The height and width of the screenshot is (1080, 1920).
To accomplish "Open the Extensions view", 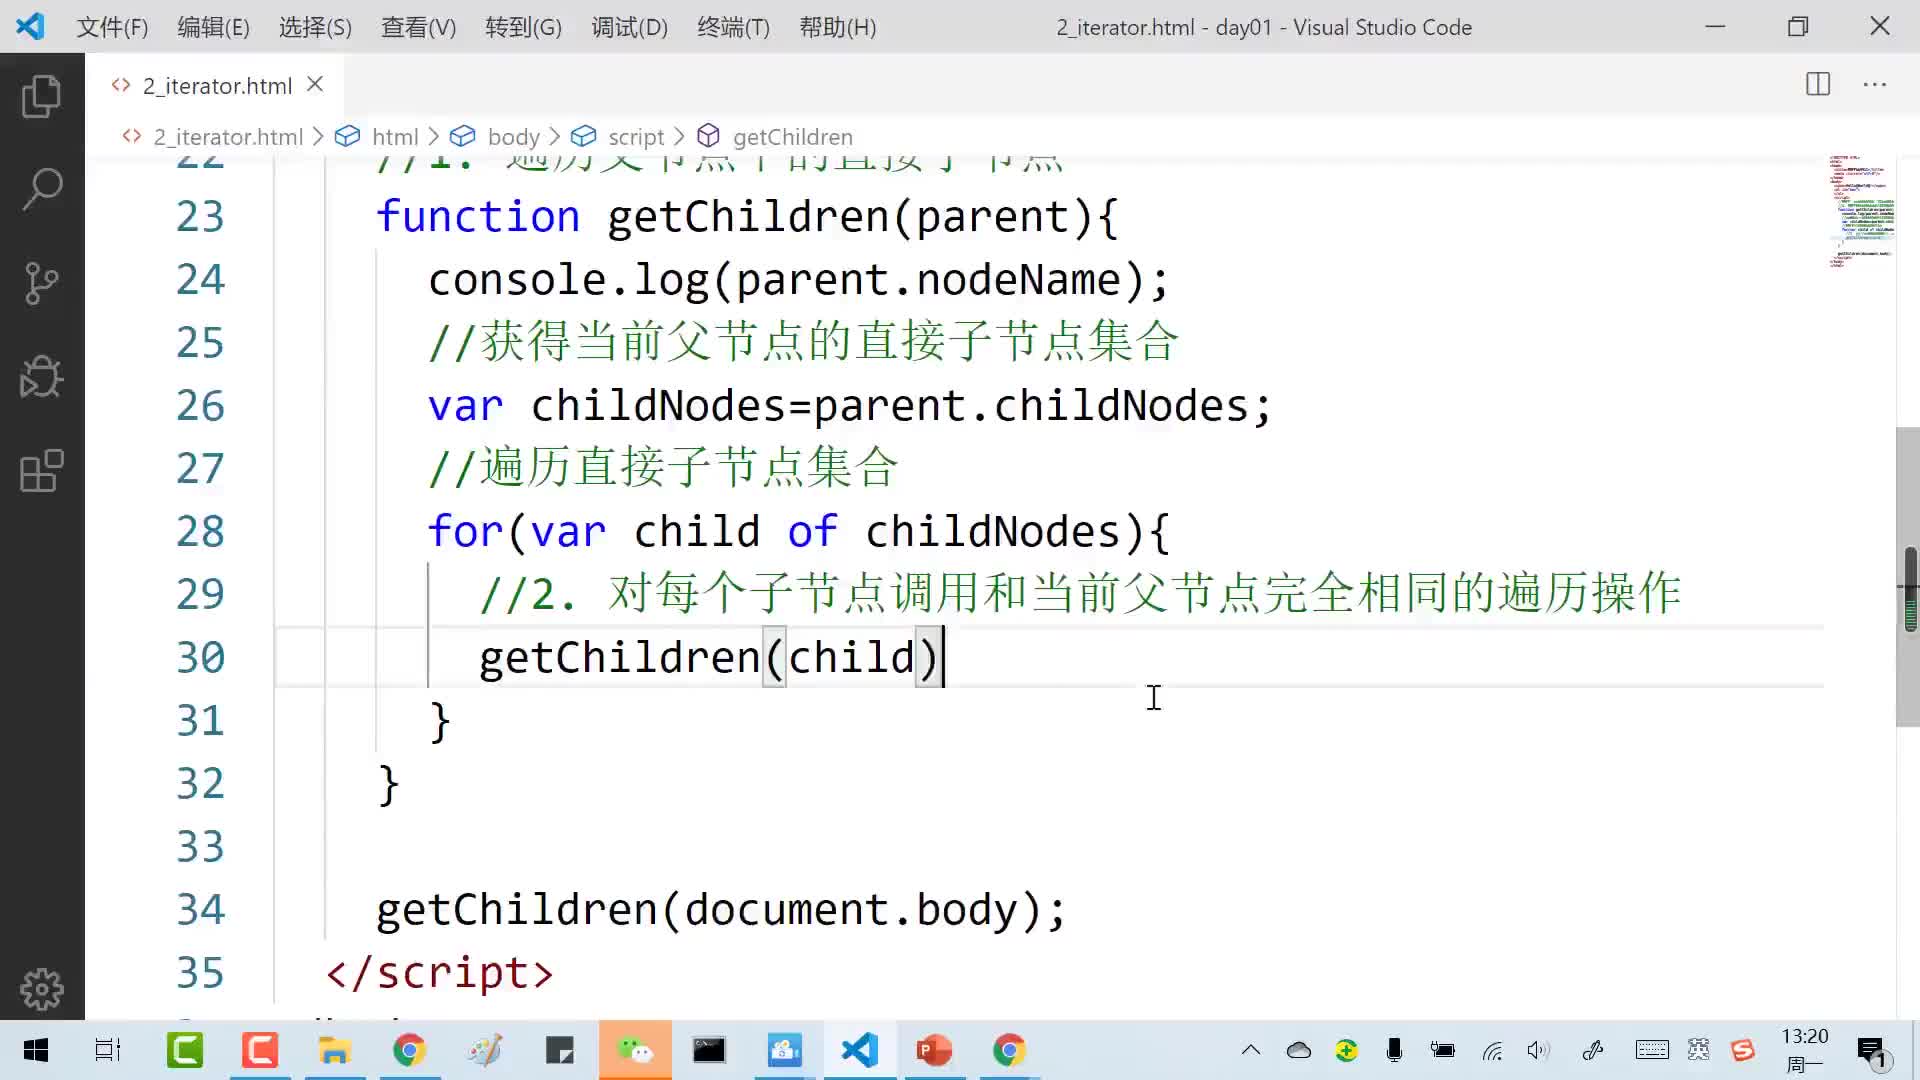I will [41, 471].
